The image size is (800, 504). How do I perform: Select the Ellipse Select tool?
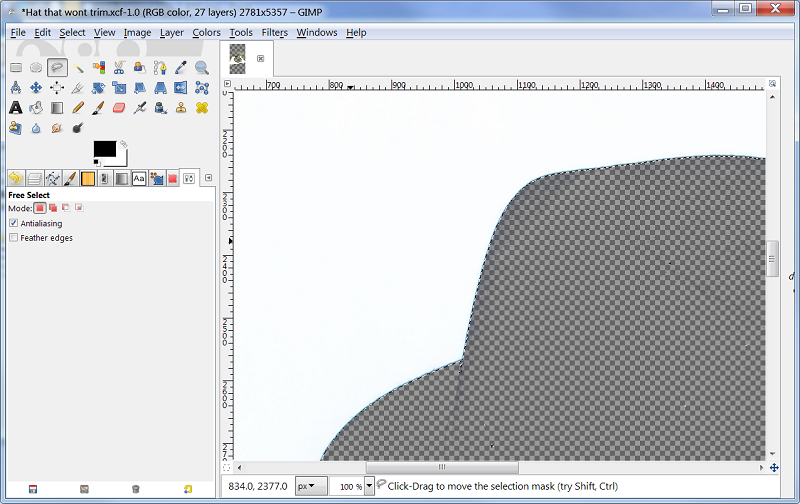coord(36,67)
